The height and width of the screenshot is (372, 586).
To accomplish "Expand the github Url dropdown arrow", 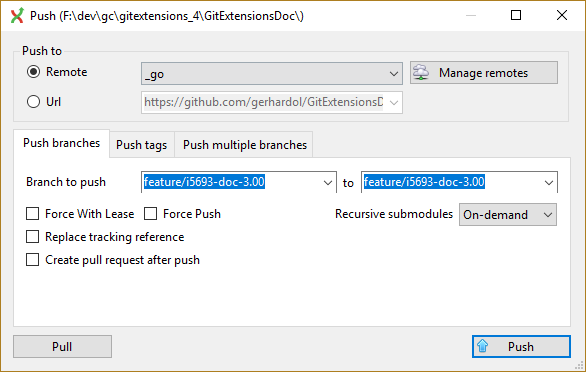I will pos(394,102).
